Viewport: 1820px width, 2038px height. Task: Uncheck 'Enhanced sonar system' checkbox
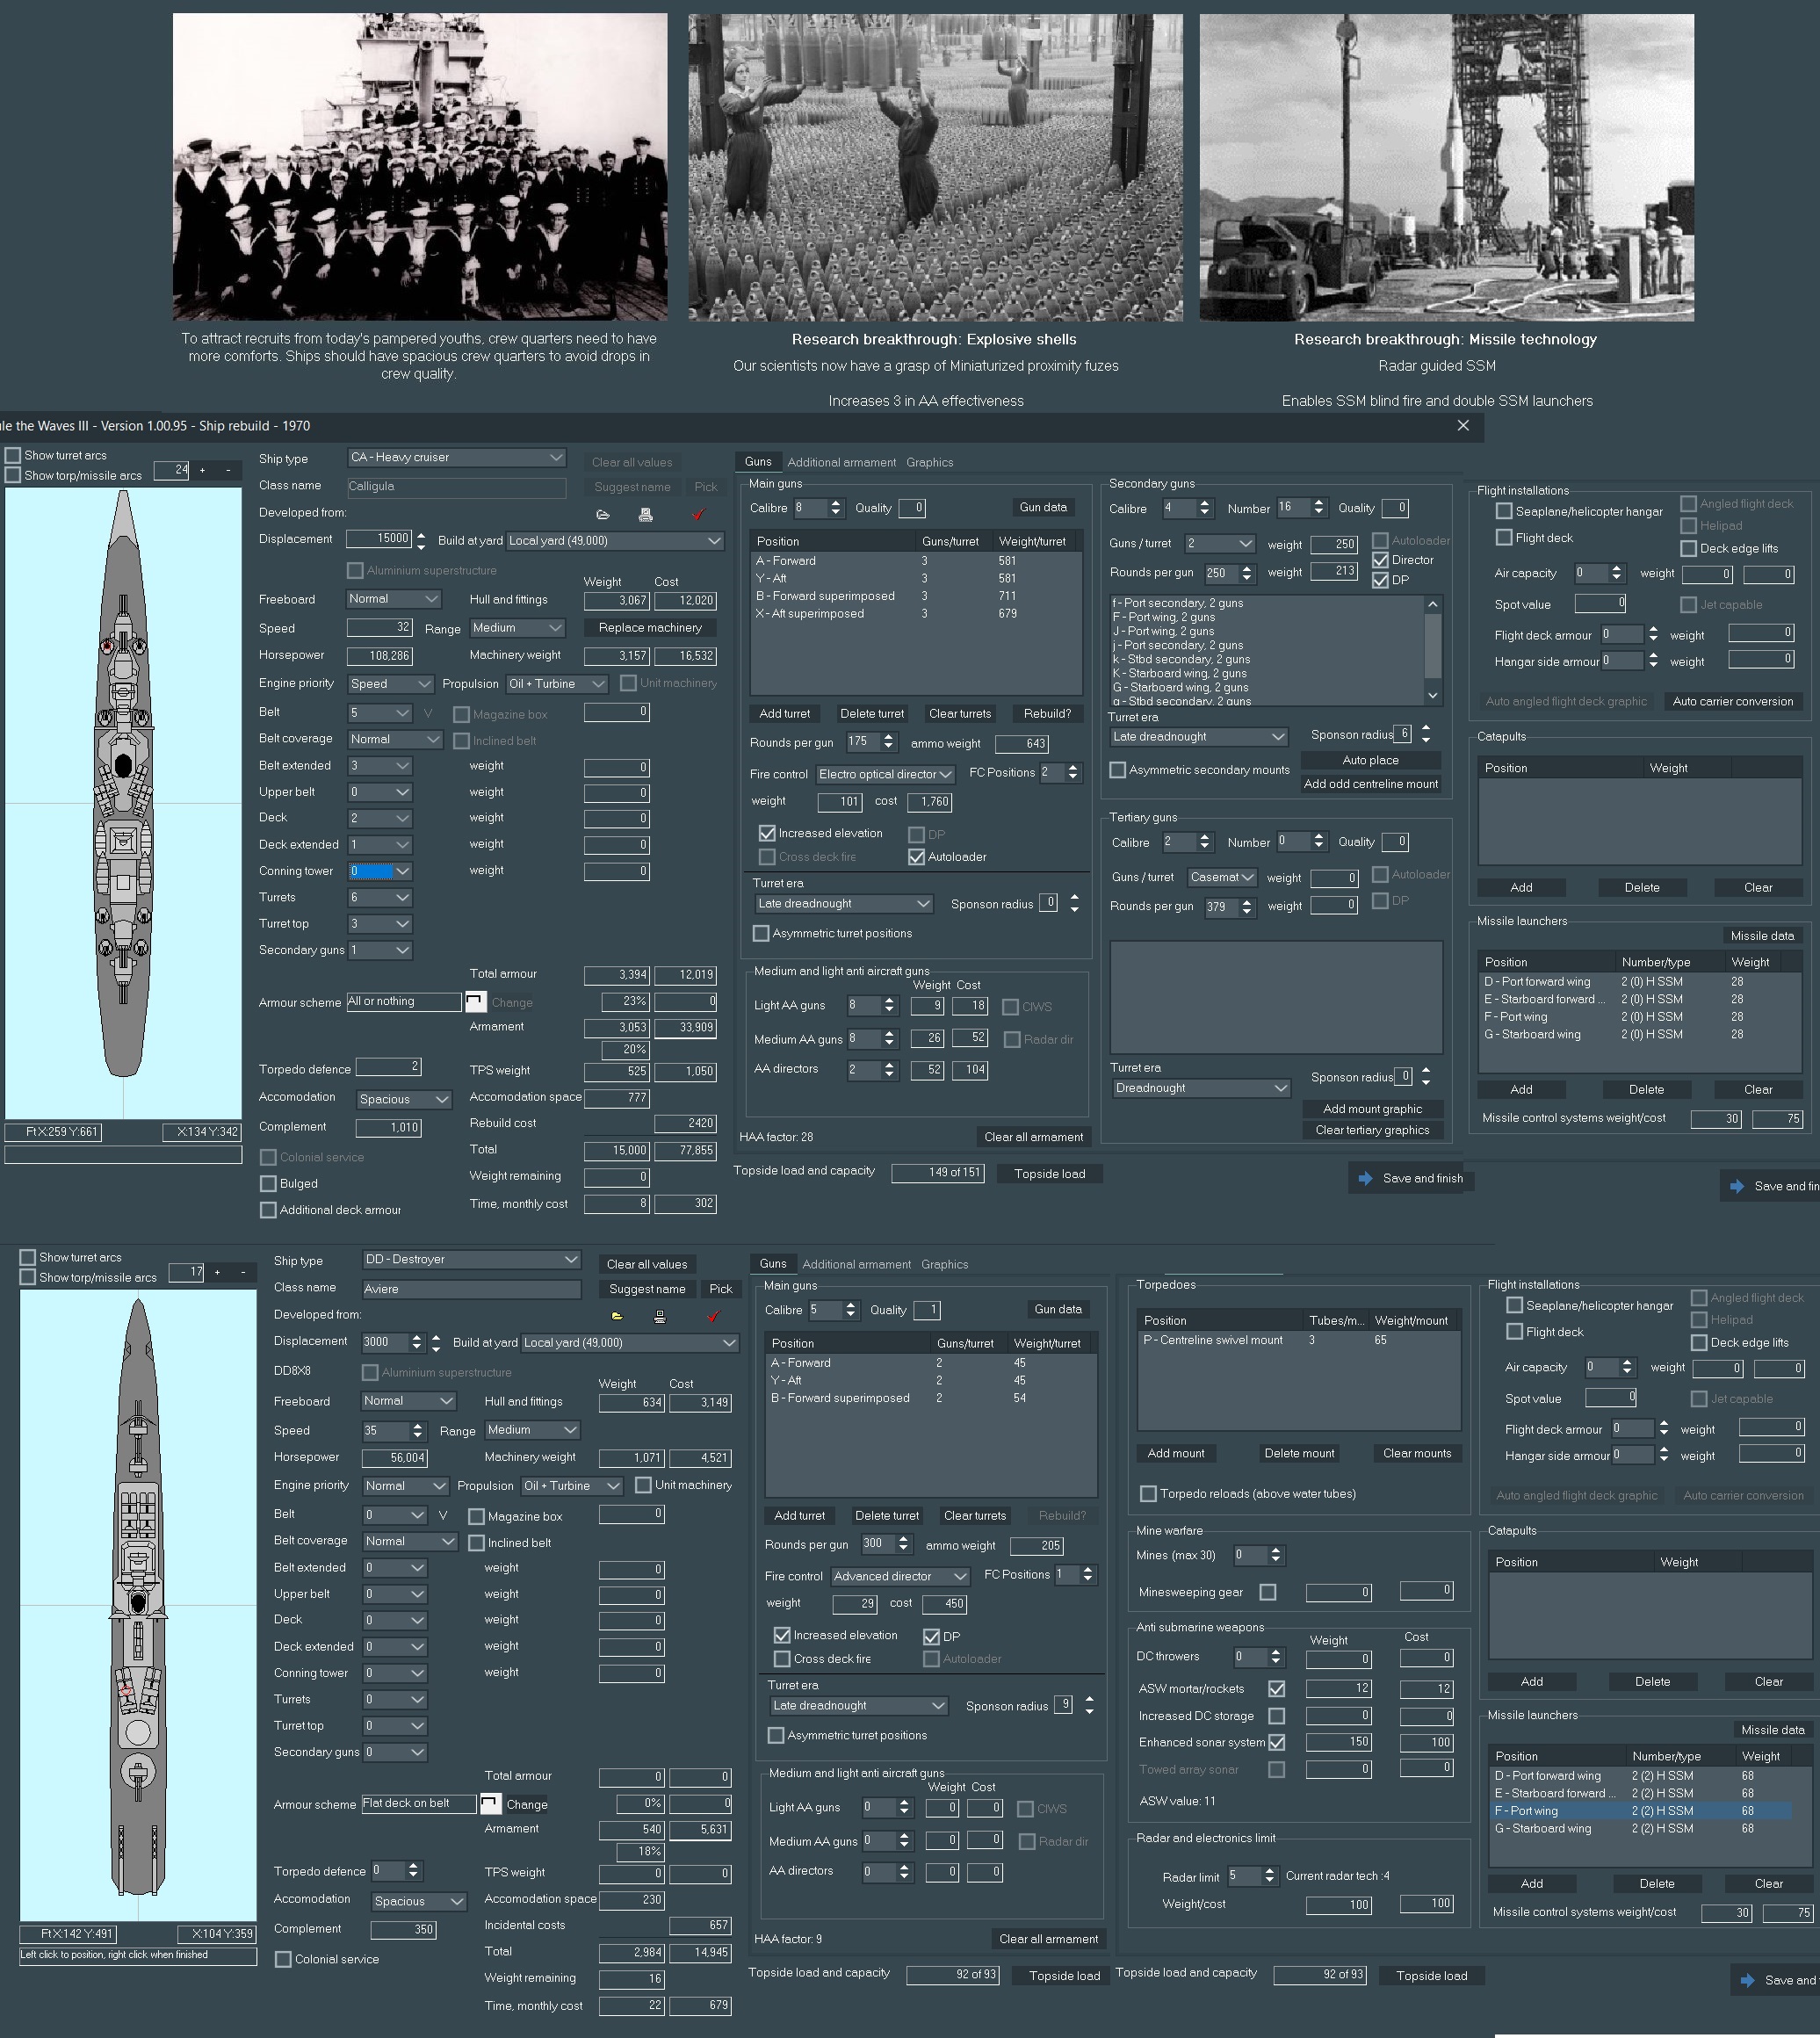click(1277, 1743)
